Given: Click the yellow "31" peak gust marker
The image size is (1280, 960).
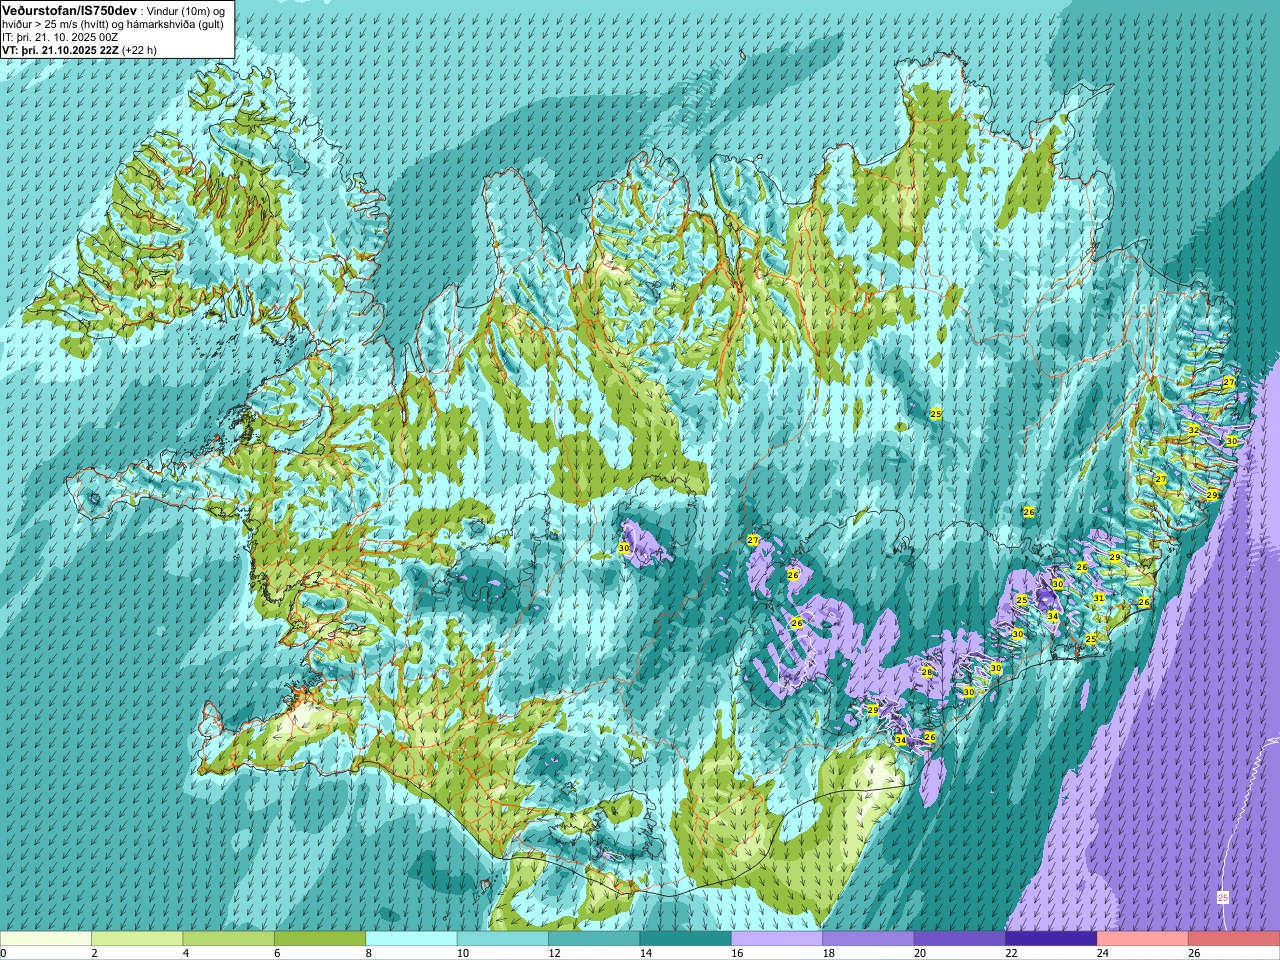Looking at the screenshot, I should click(1098, 598).
